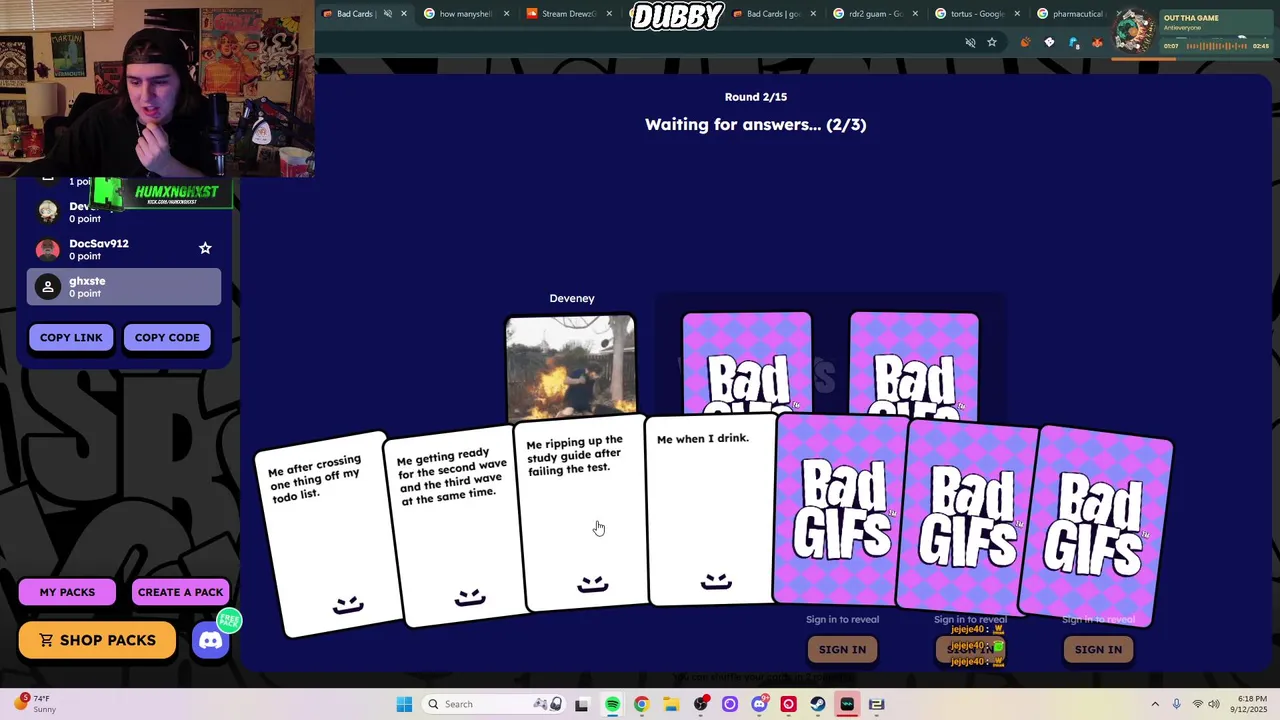The height and width of the screenshot is (720, 1280).
Task: Open the purple circle app in taskbar
Action: pos(729,704)
